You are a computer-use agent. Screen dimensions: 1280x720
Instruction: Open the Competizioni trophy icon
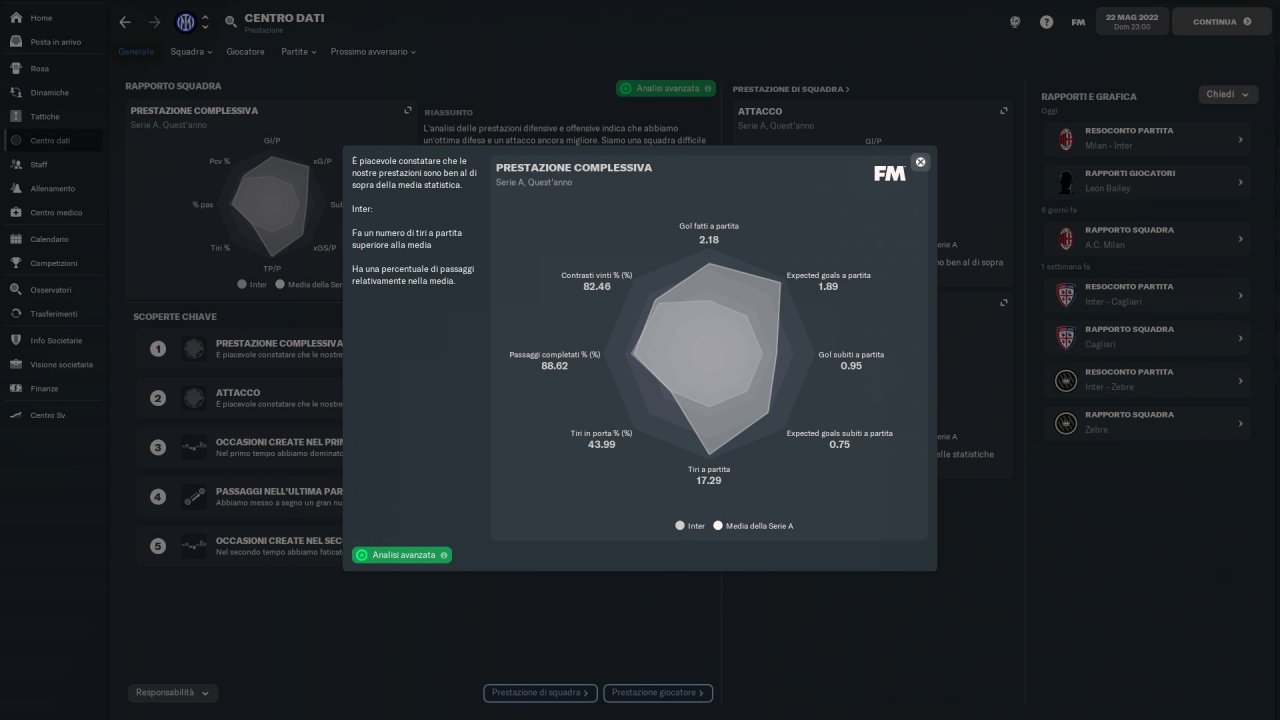(x=16, y=264)
